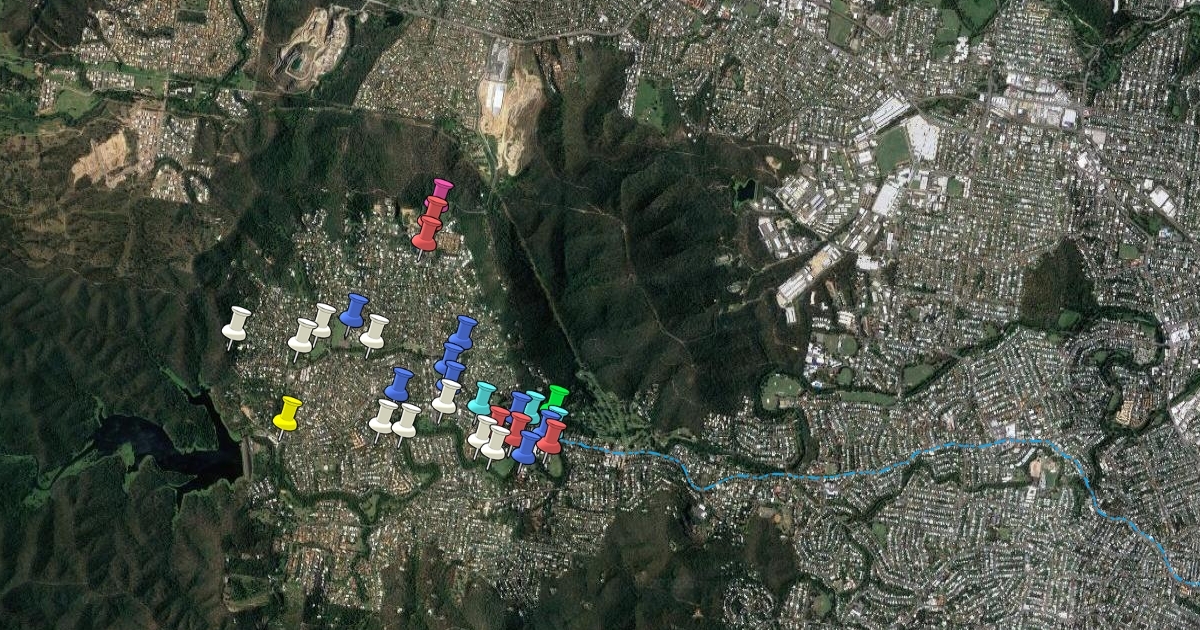Click the magenta pushpin at the top
1200x630 pixels.
click(442, 188)
